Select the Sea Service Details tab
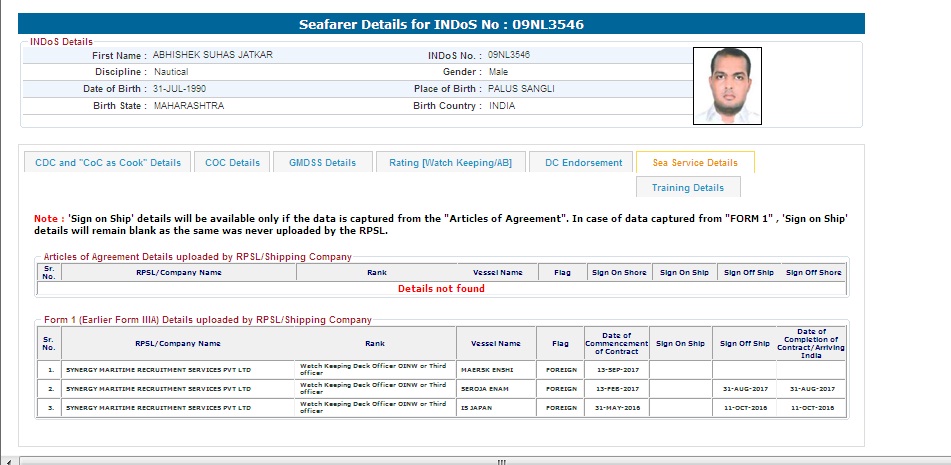Image resolution: width=951 pixels, height=465 pixels. pos(695,163)
